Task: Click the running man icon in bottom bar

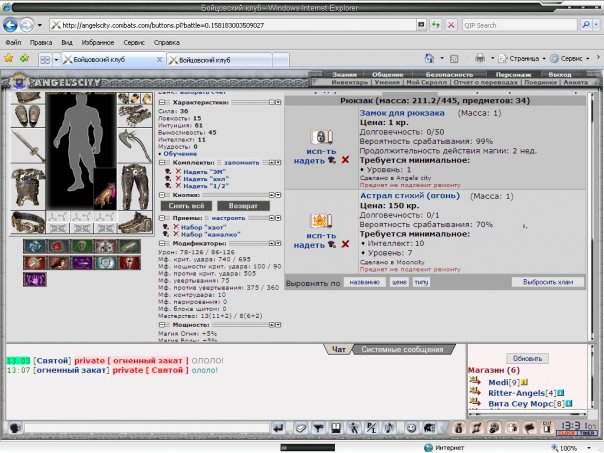Action: coord(353,428)
